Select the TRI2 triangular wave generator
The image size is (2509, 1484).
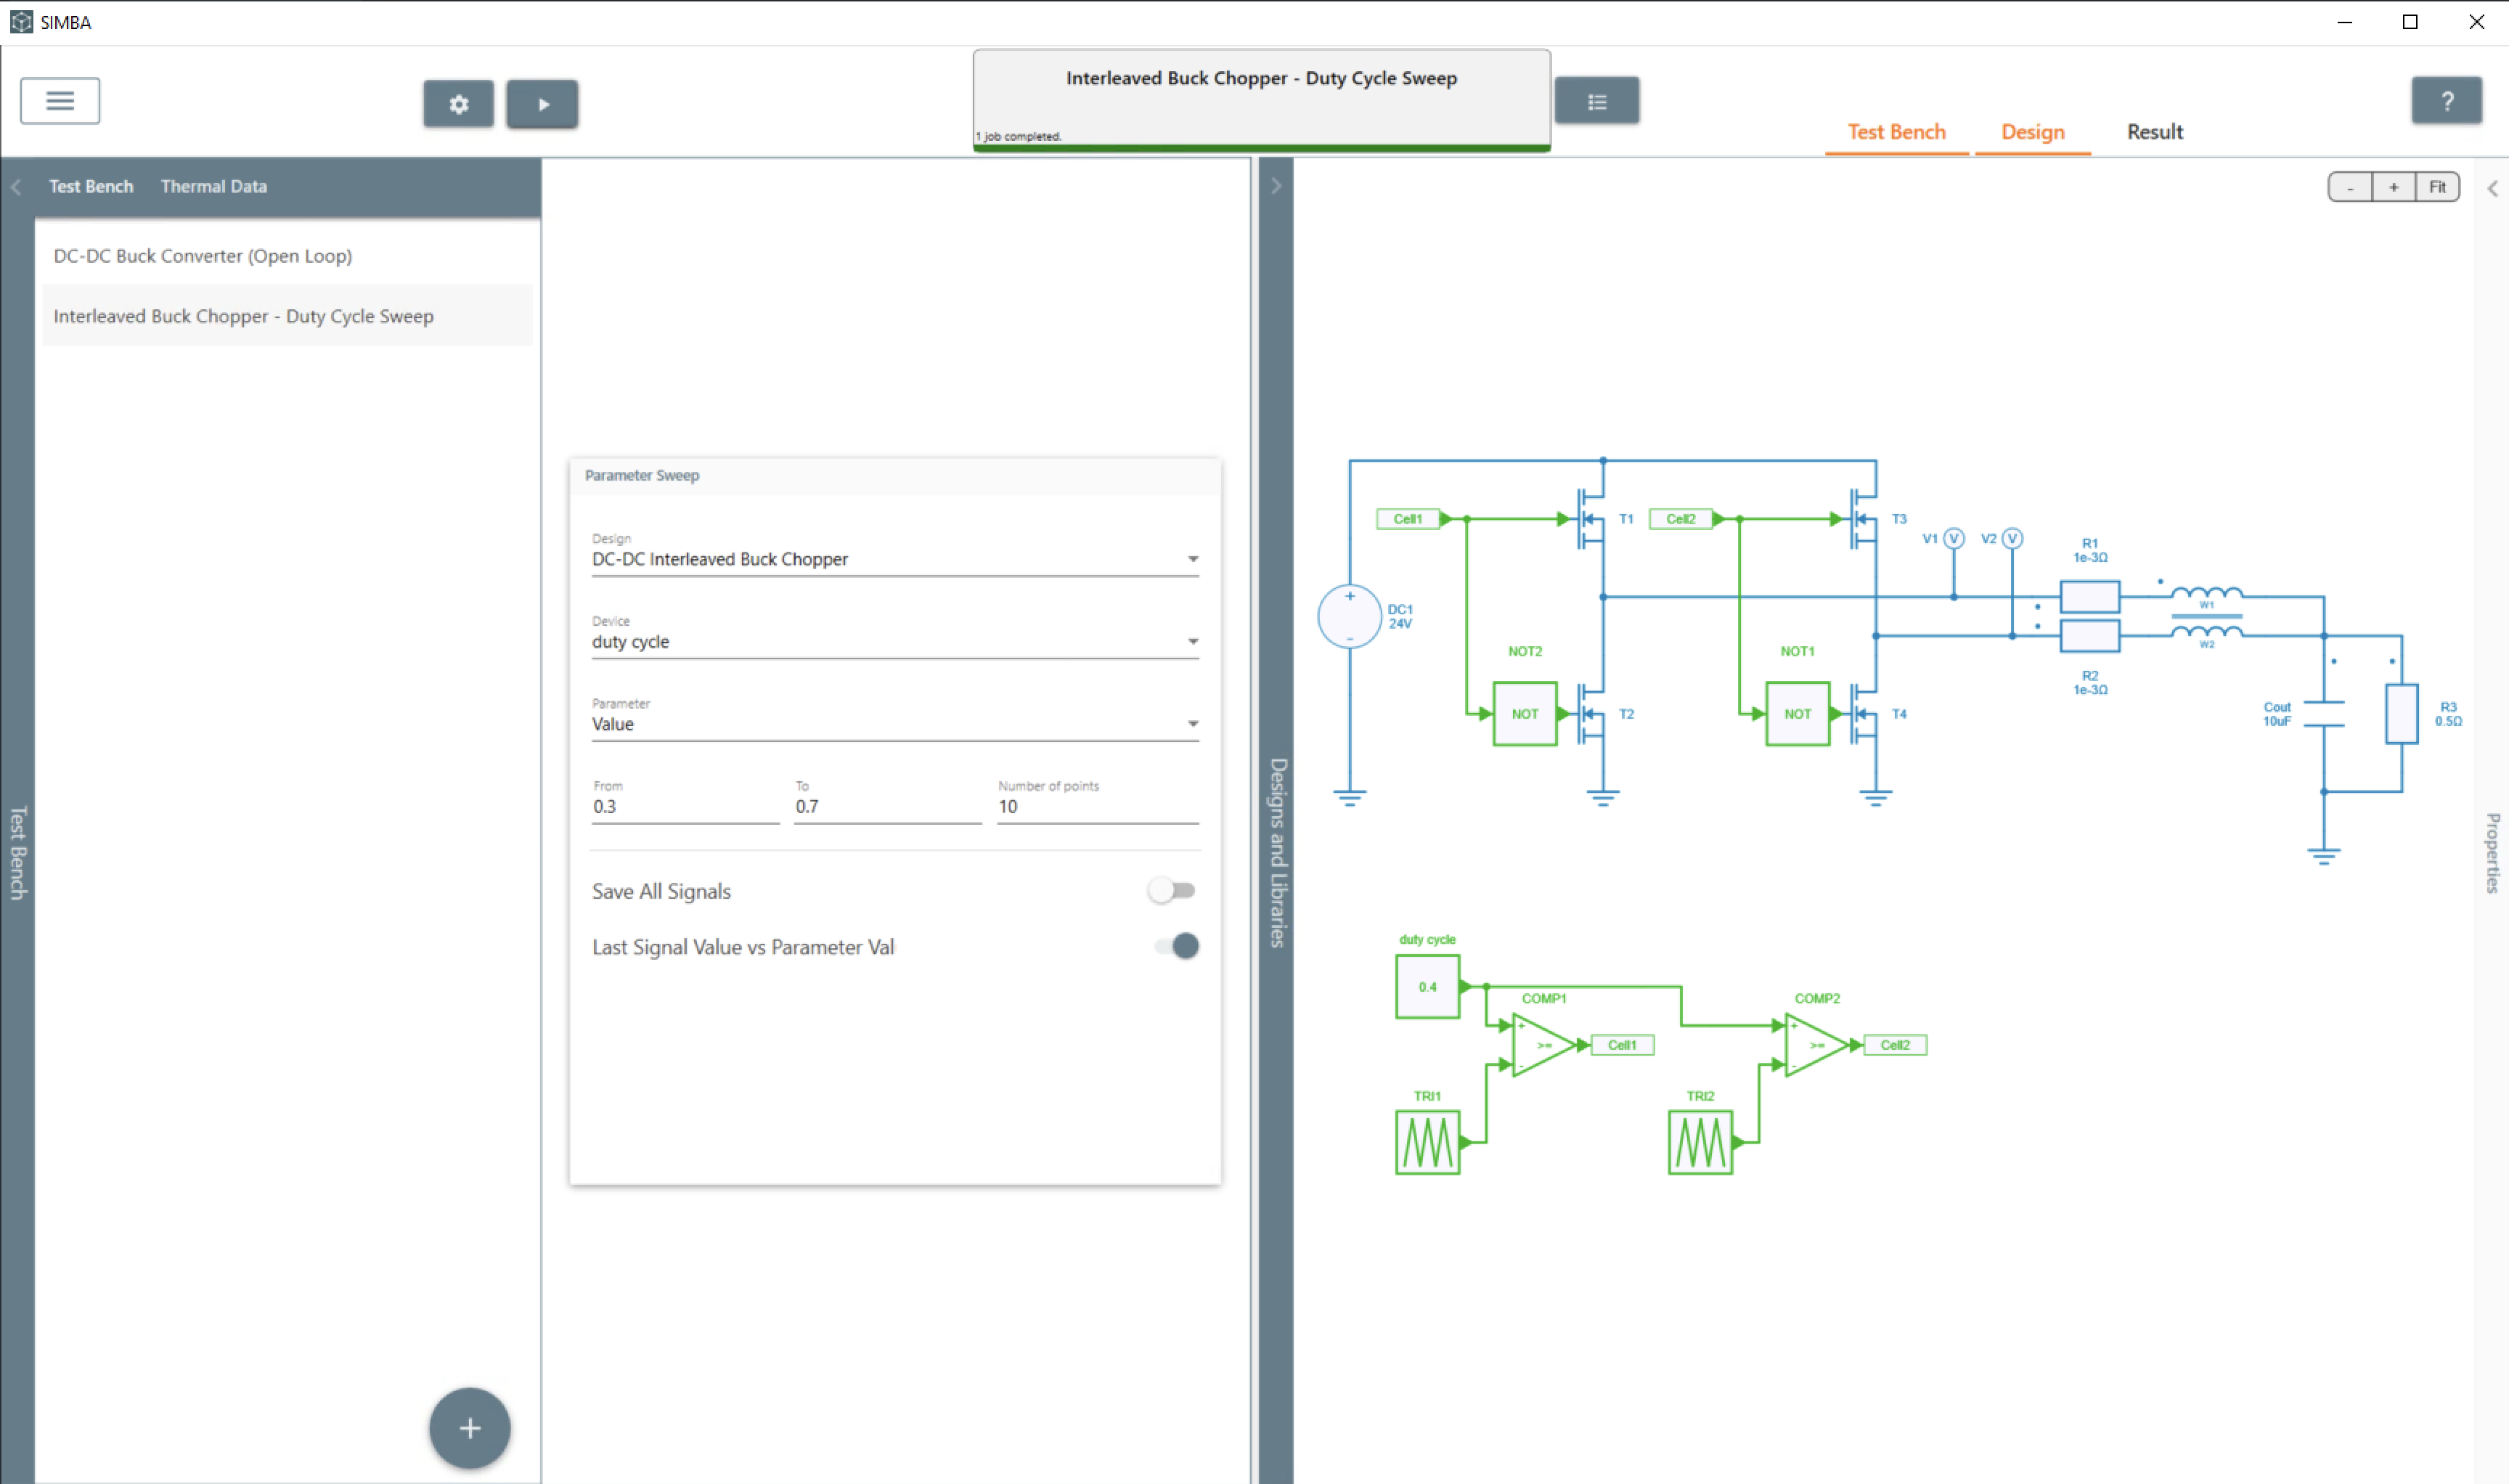1700,1142
